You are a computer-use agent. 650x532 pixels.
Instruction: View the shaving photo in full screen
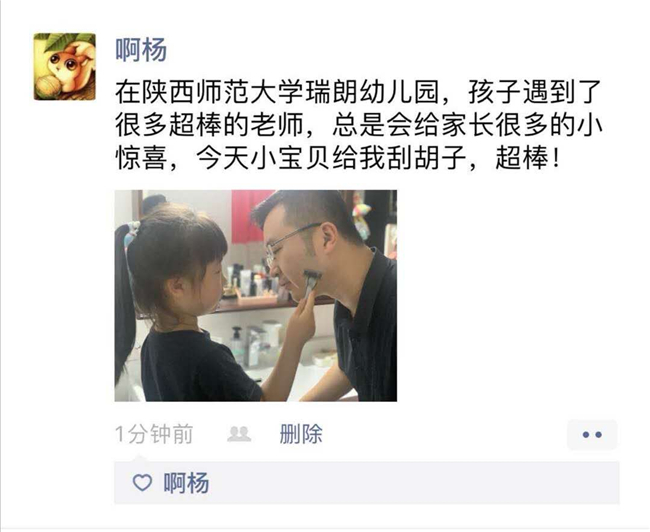pyautogui.click(x=256, y=296)
